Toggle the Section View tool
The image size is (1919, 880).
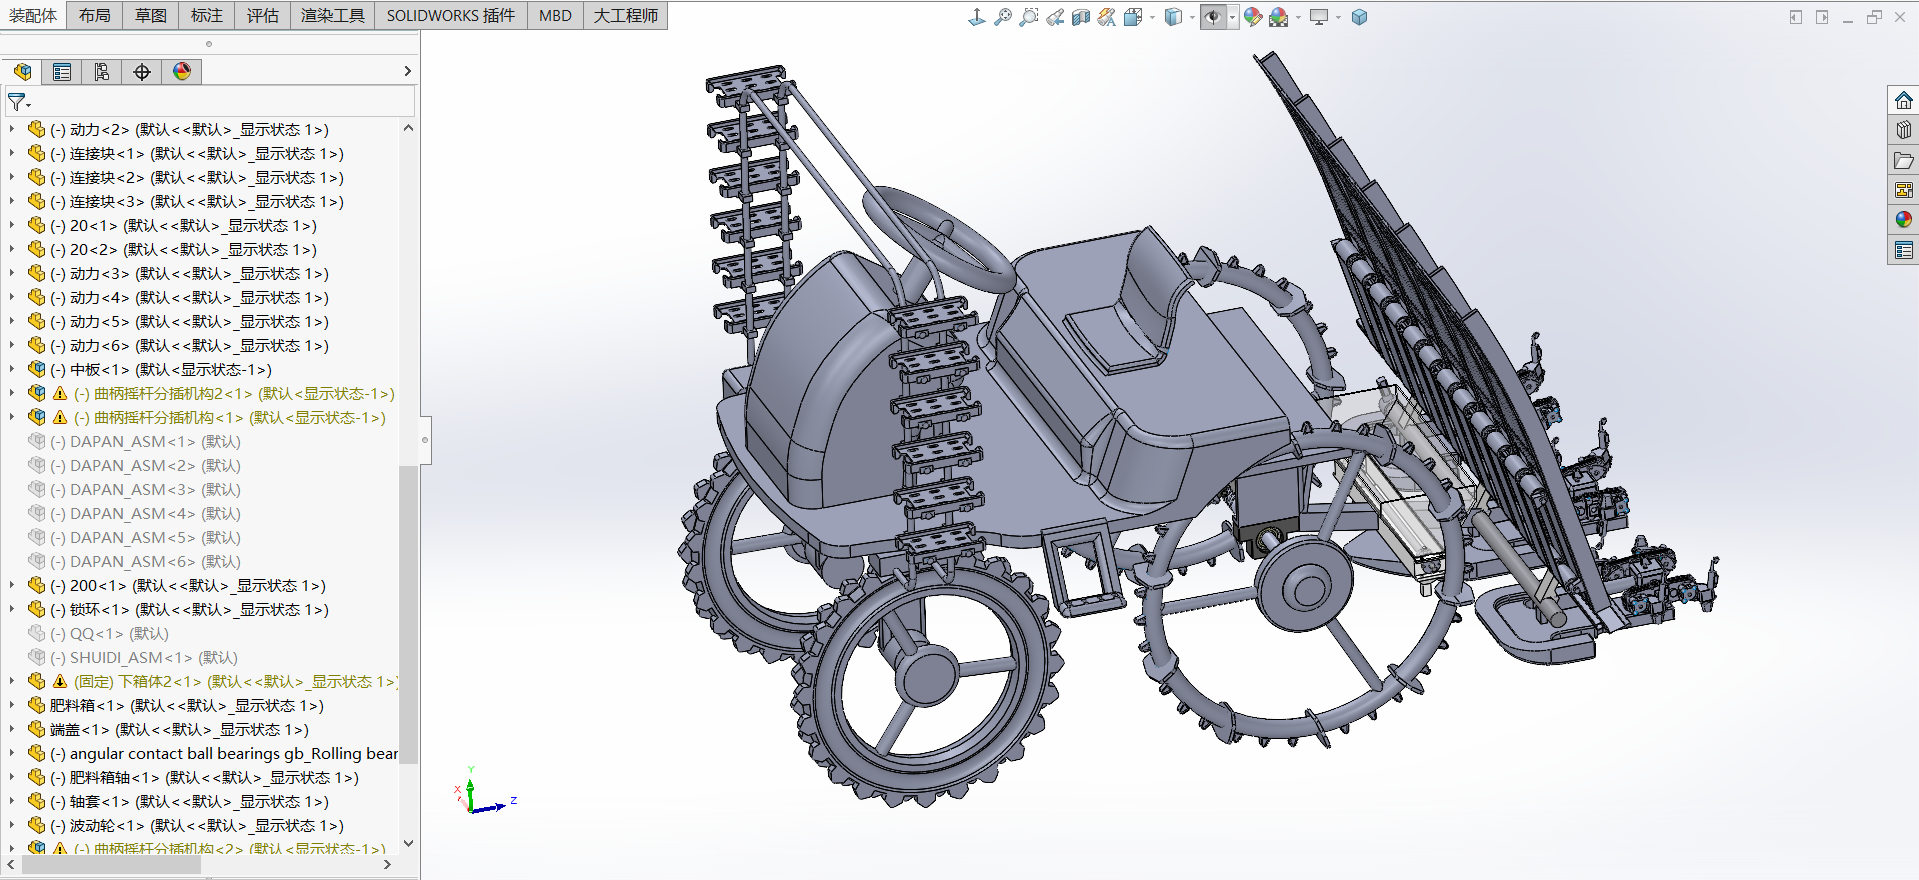tap(1081, 17)
